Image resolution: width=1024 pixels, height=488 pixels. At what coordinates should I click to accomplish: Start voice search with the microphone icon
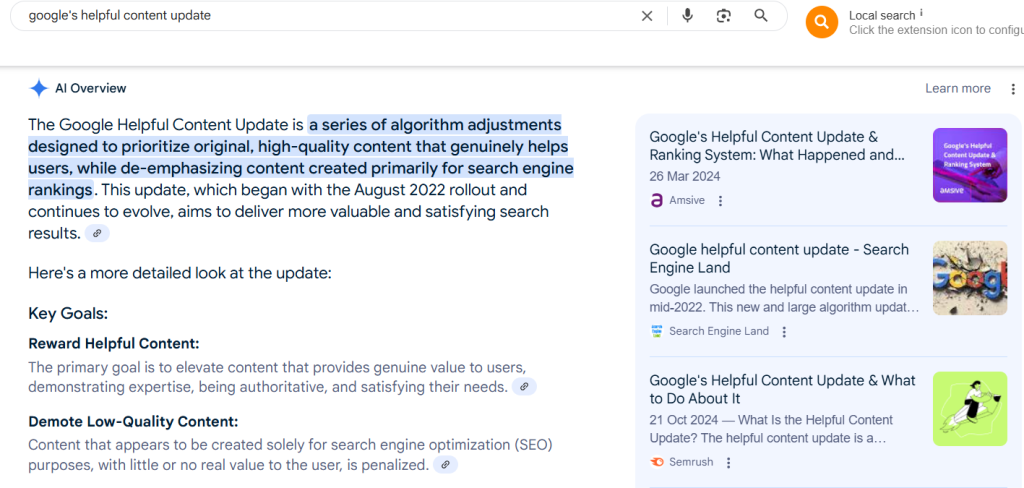point(687,16)
